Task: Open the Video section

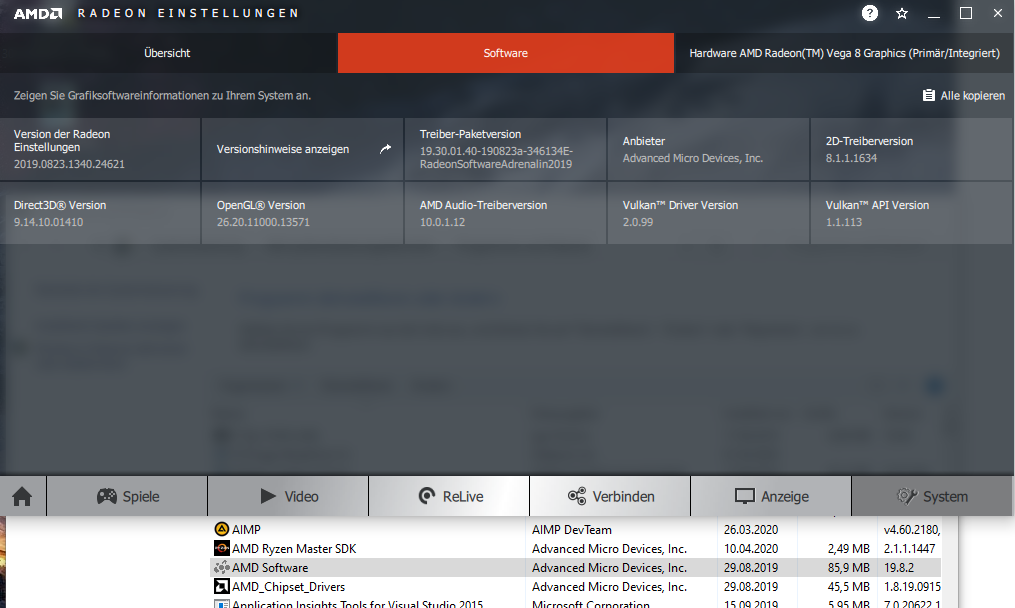Action: pyautogui.click(x=289, y=497)
